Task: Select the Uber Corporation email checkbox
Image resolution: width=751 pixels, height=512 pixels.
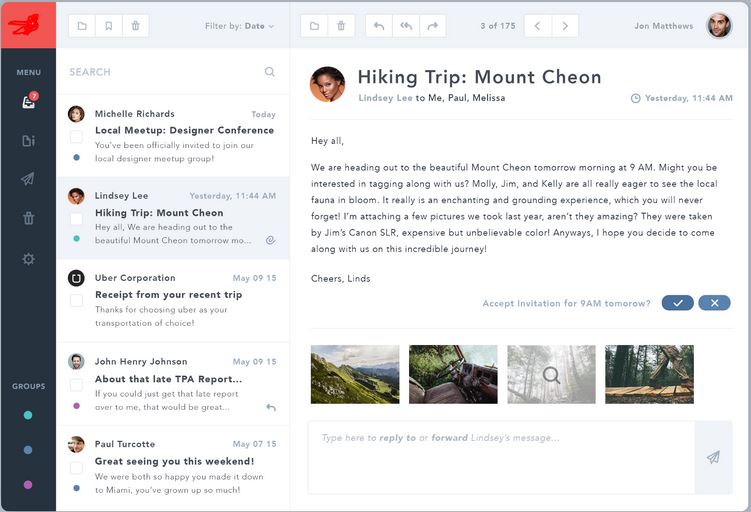Action: 76,300
